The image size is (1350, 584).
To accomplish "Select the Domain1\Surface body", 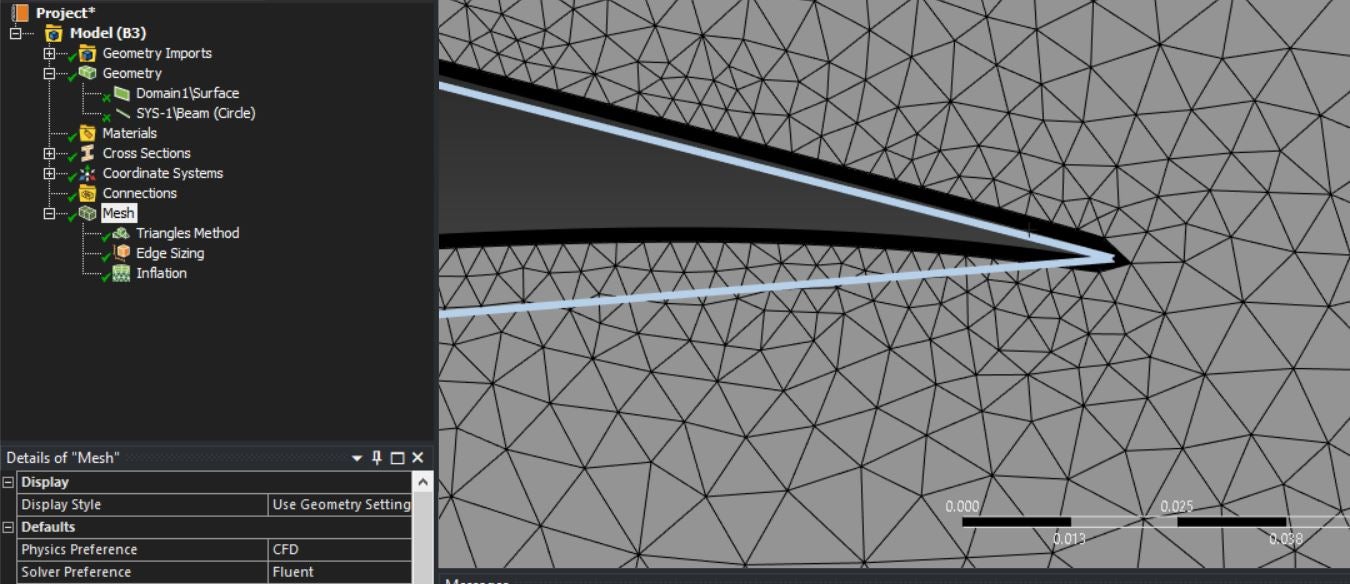I will [x=187, y=93].
